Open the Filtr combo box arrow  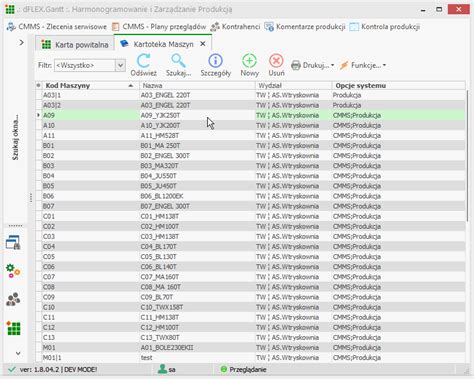[x=120, y=65]
